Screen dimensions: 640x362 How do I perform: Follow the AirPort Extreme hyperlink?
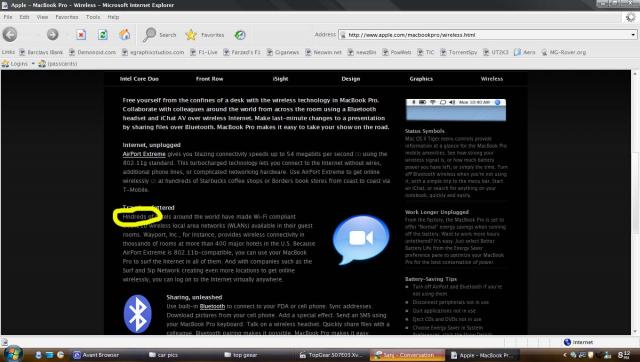144,154
